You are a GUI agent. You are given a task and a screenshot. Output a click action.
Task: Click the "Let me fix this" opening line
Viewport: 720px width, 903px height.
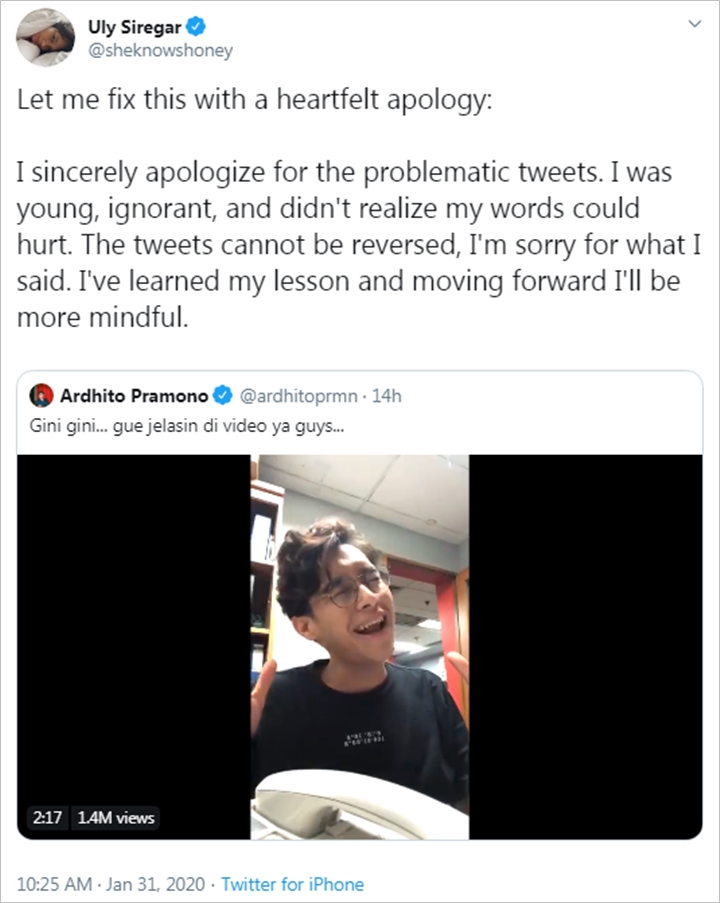point(255,104)
